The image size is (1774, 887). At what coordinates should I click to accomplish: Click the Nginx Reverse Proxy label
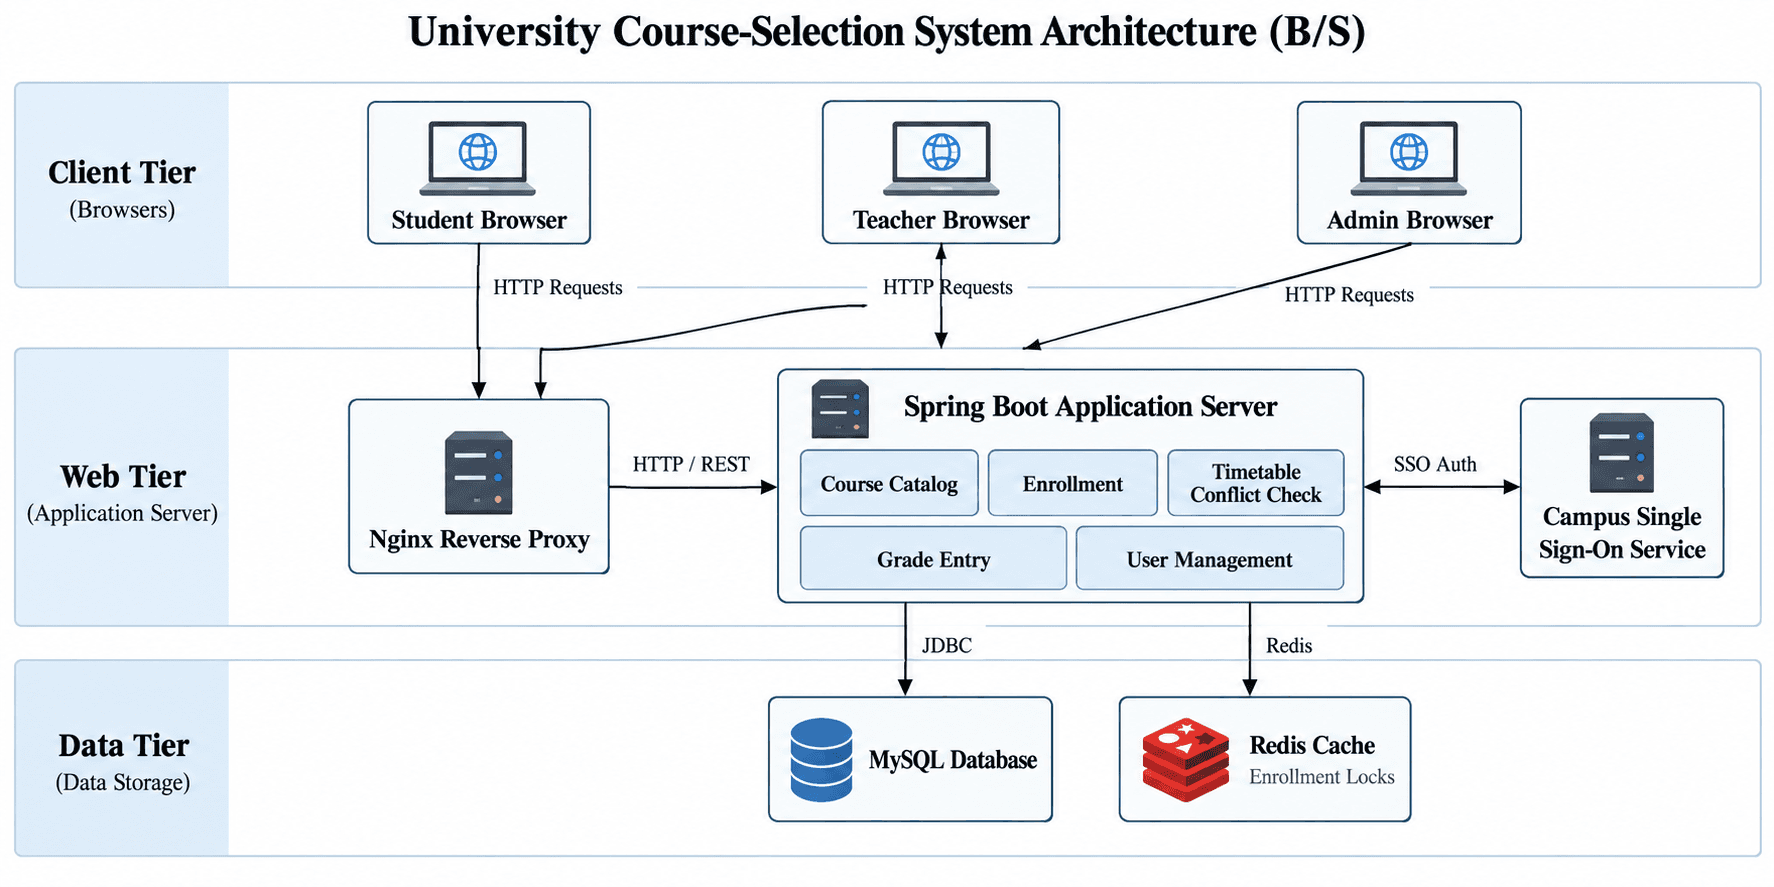coord(479,540)
